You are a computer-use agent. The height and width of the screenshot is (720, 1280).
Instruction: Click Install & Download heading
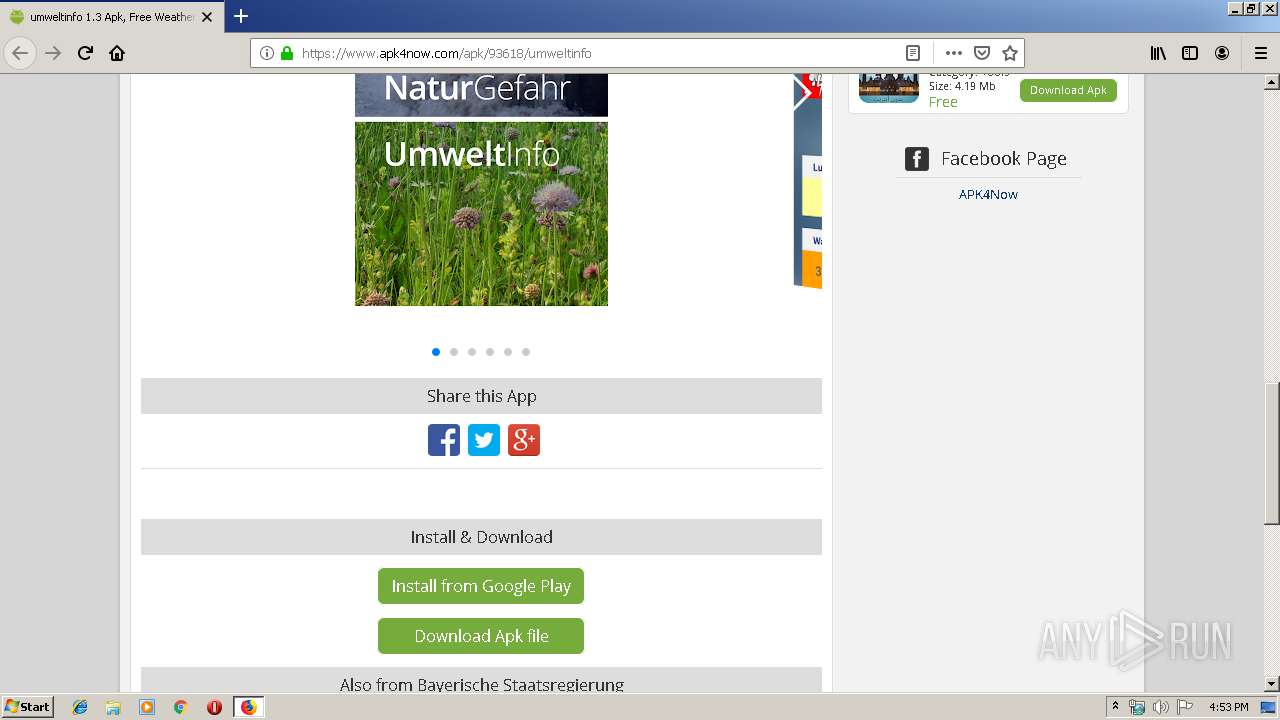(481, 537)
